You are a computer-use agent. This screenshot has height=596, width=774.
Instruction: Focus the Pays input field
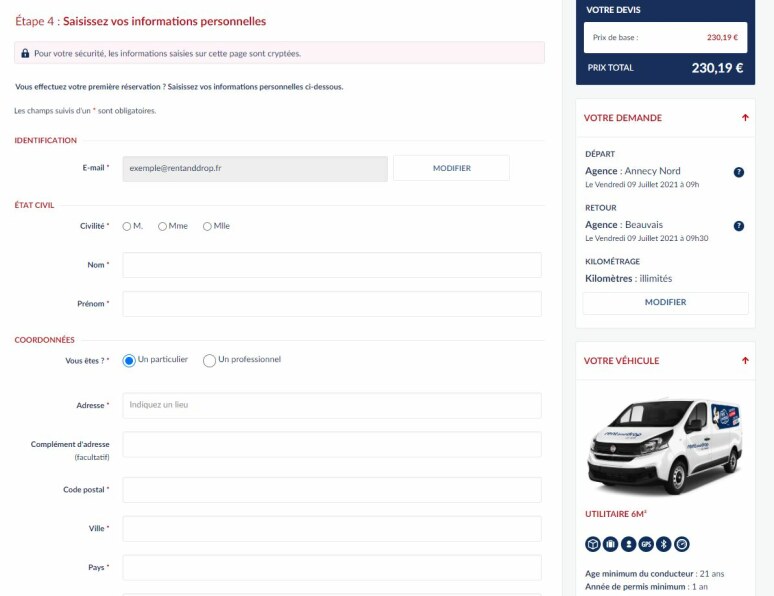332,568
